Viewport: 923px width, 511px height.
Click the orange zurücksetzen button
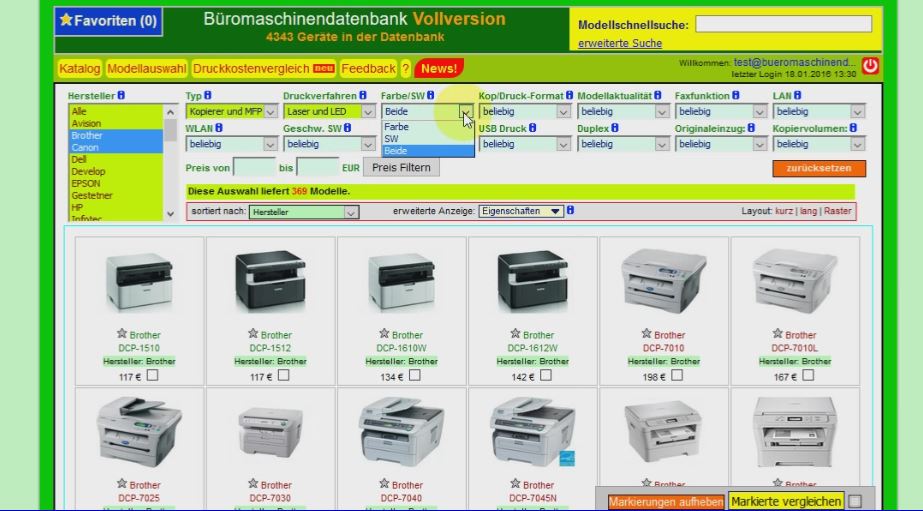tap(819, 168)
